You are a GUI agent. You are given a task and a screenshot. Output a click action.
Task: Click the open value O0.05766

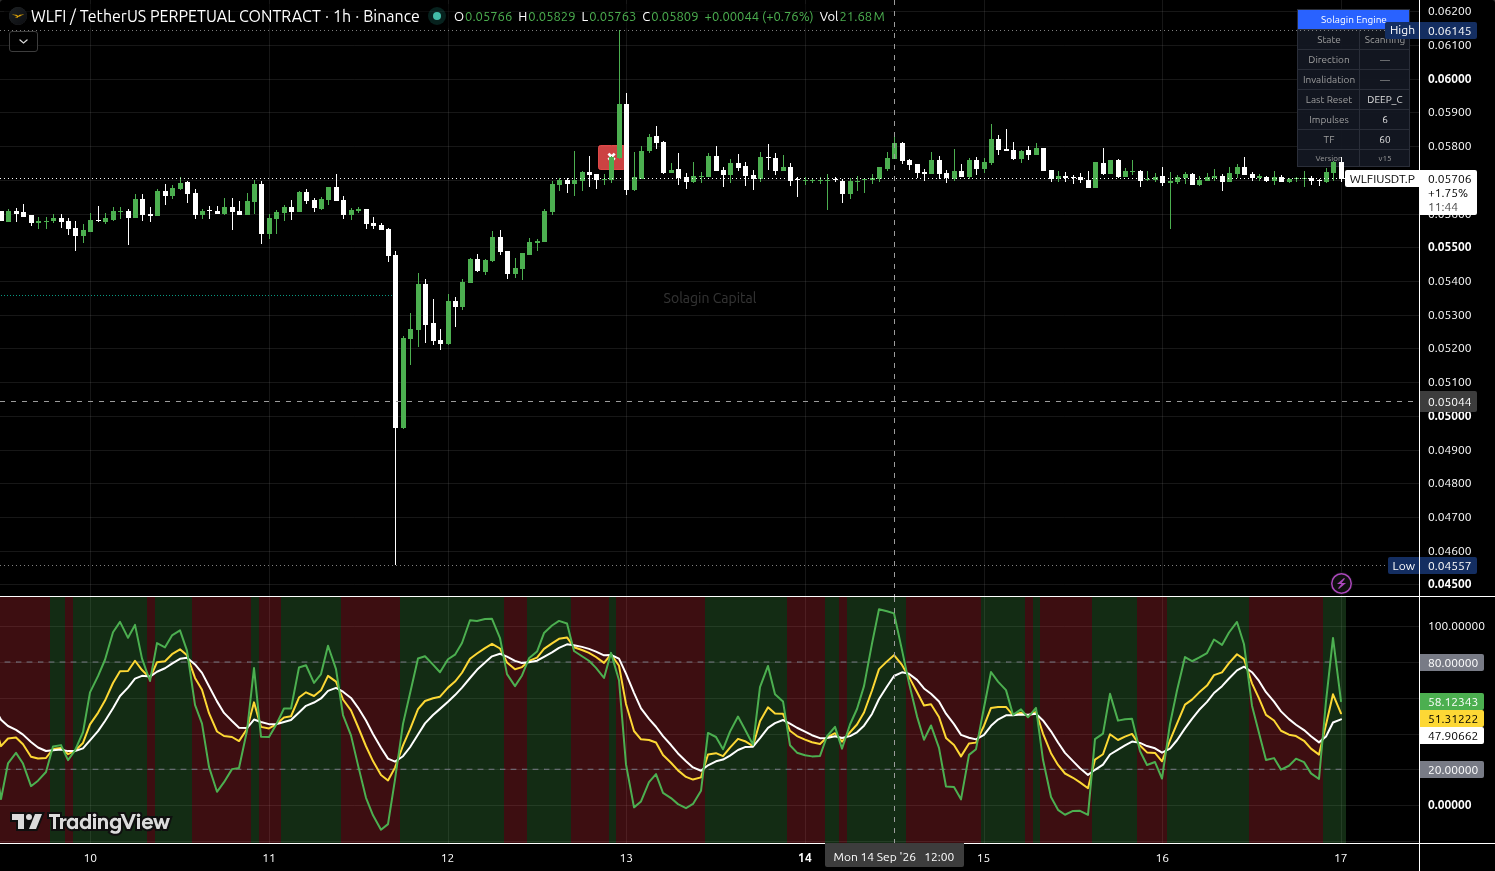[483, 16]
